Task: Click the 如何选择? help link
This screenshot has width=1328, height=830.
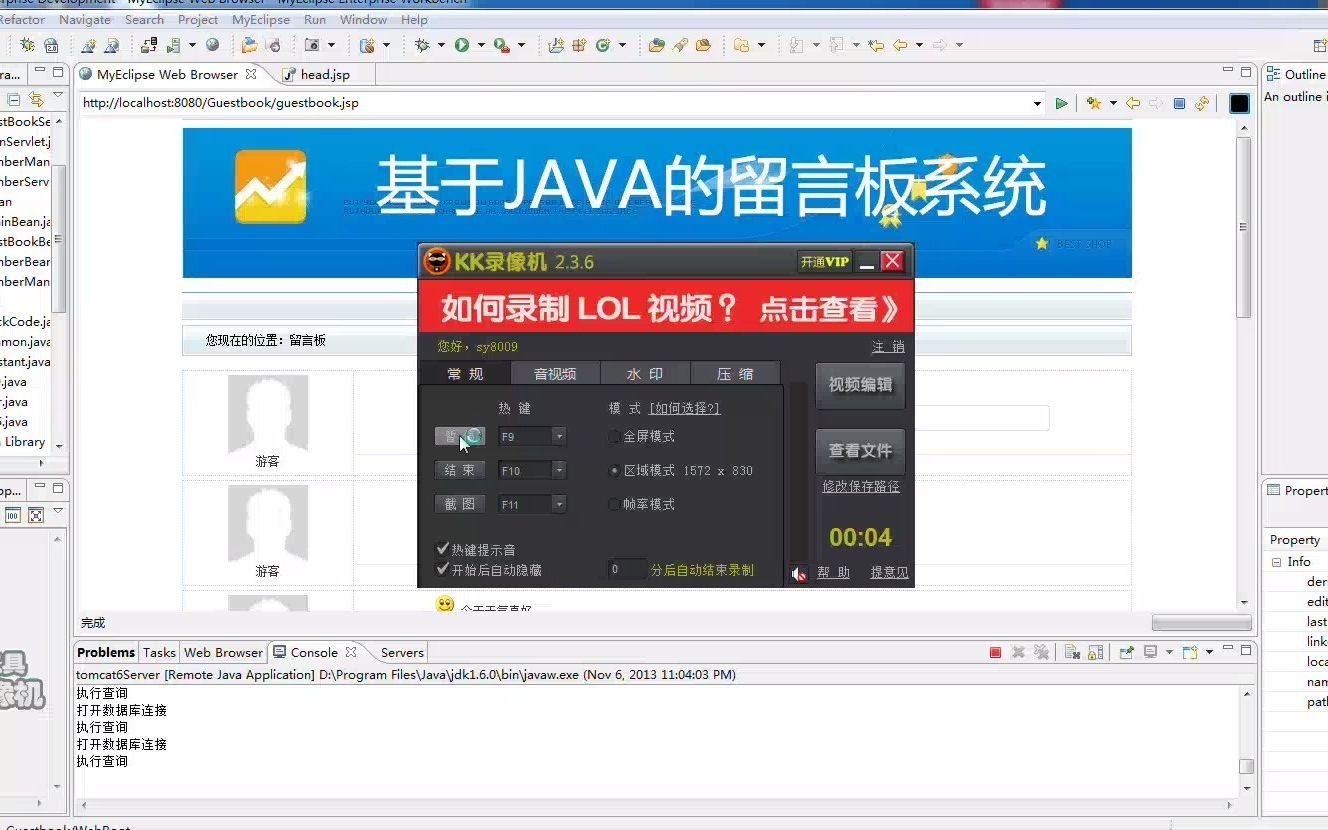Action: coord(685,408)
